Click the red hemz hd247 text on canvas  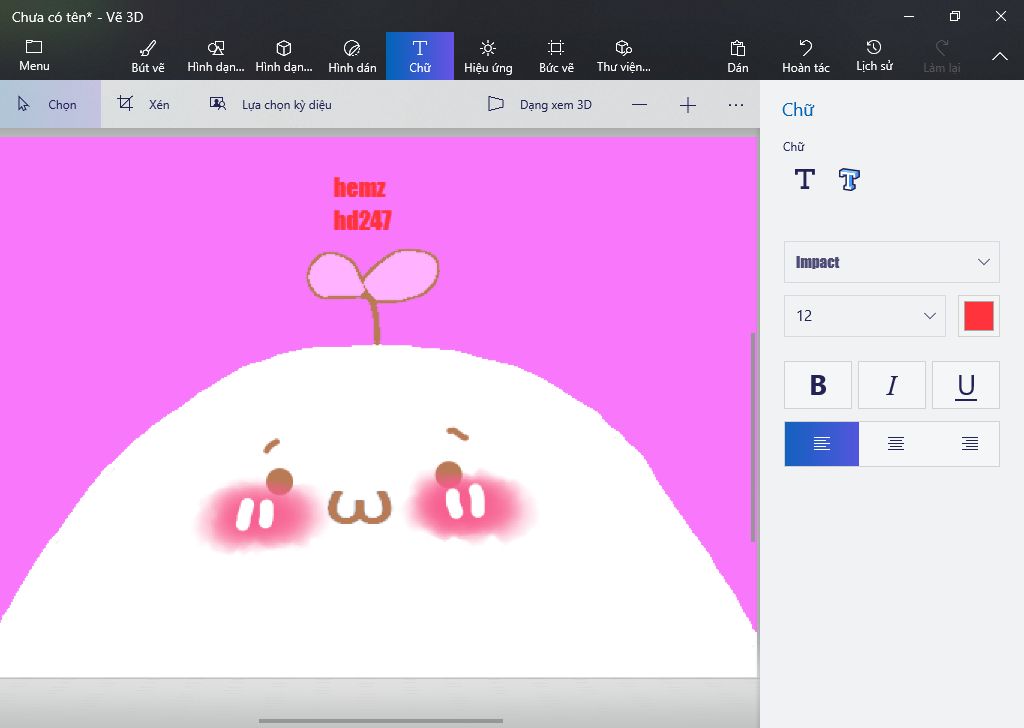[x=362, y=204]
